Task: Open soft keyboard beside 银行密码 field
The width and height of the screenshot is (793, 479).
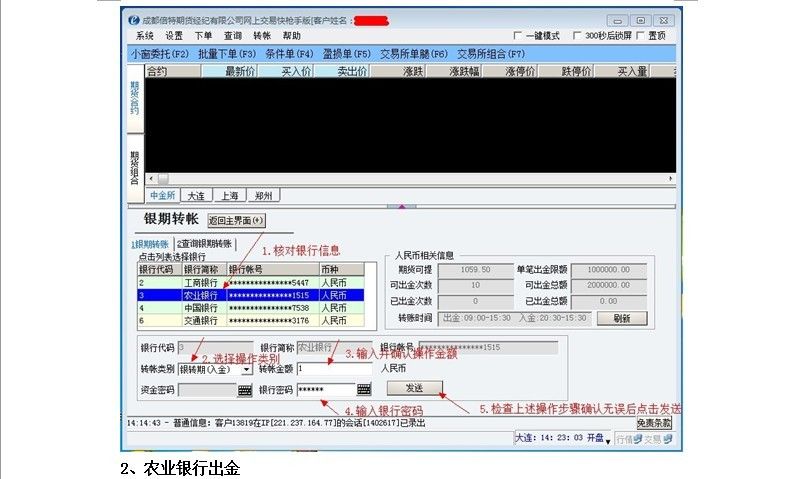Action: point(363,390)
